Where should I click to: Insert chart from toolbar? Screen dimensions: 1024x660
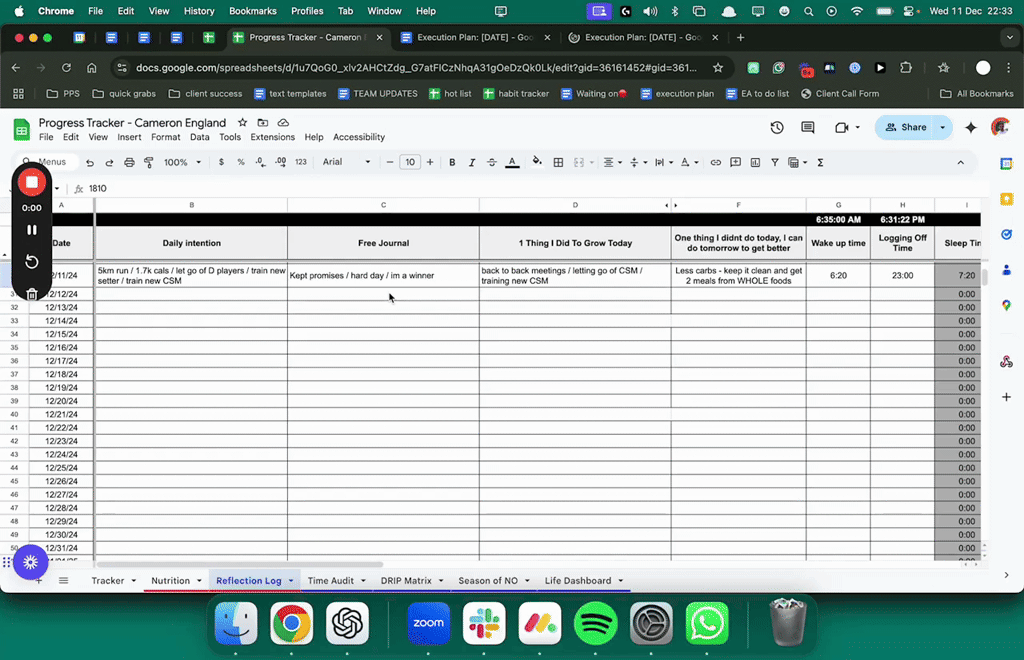(756, 163)
